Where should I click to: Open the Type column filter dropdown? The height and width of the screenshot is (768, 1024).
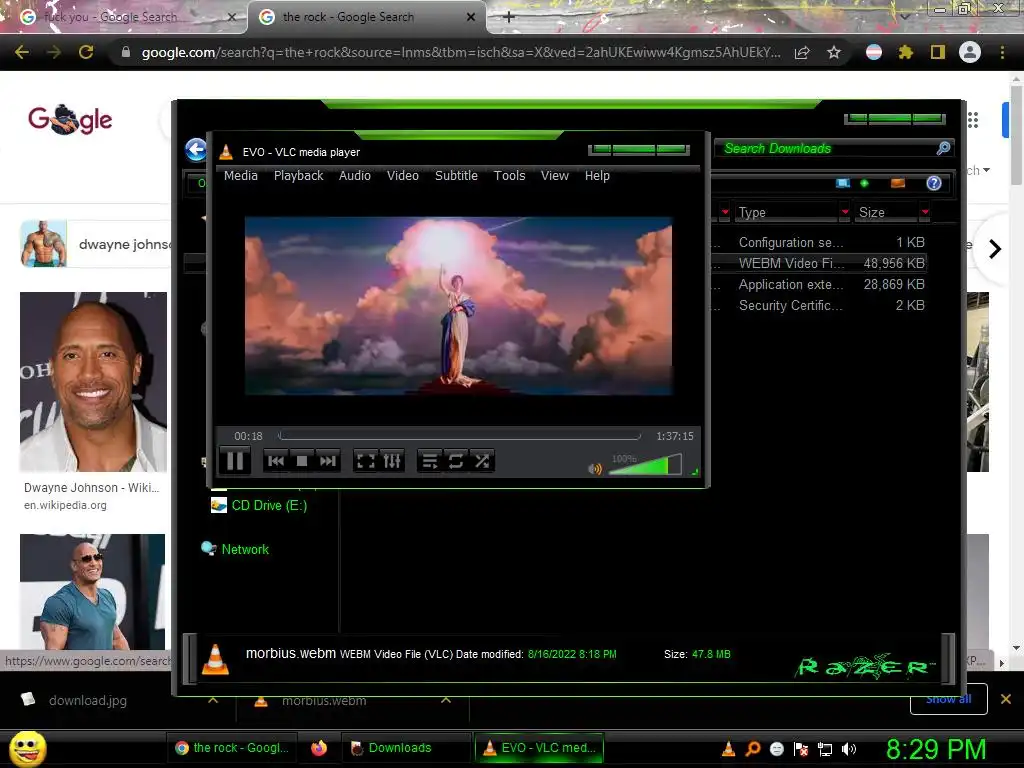845,212
